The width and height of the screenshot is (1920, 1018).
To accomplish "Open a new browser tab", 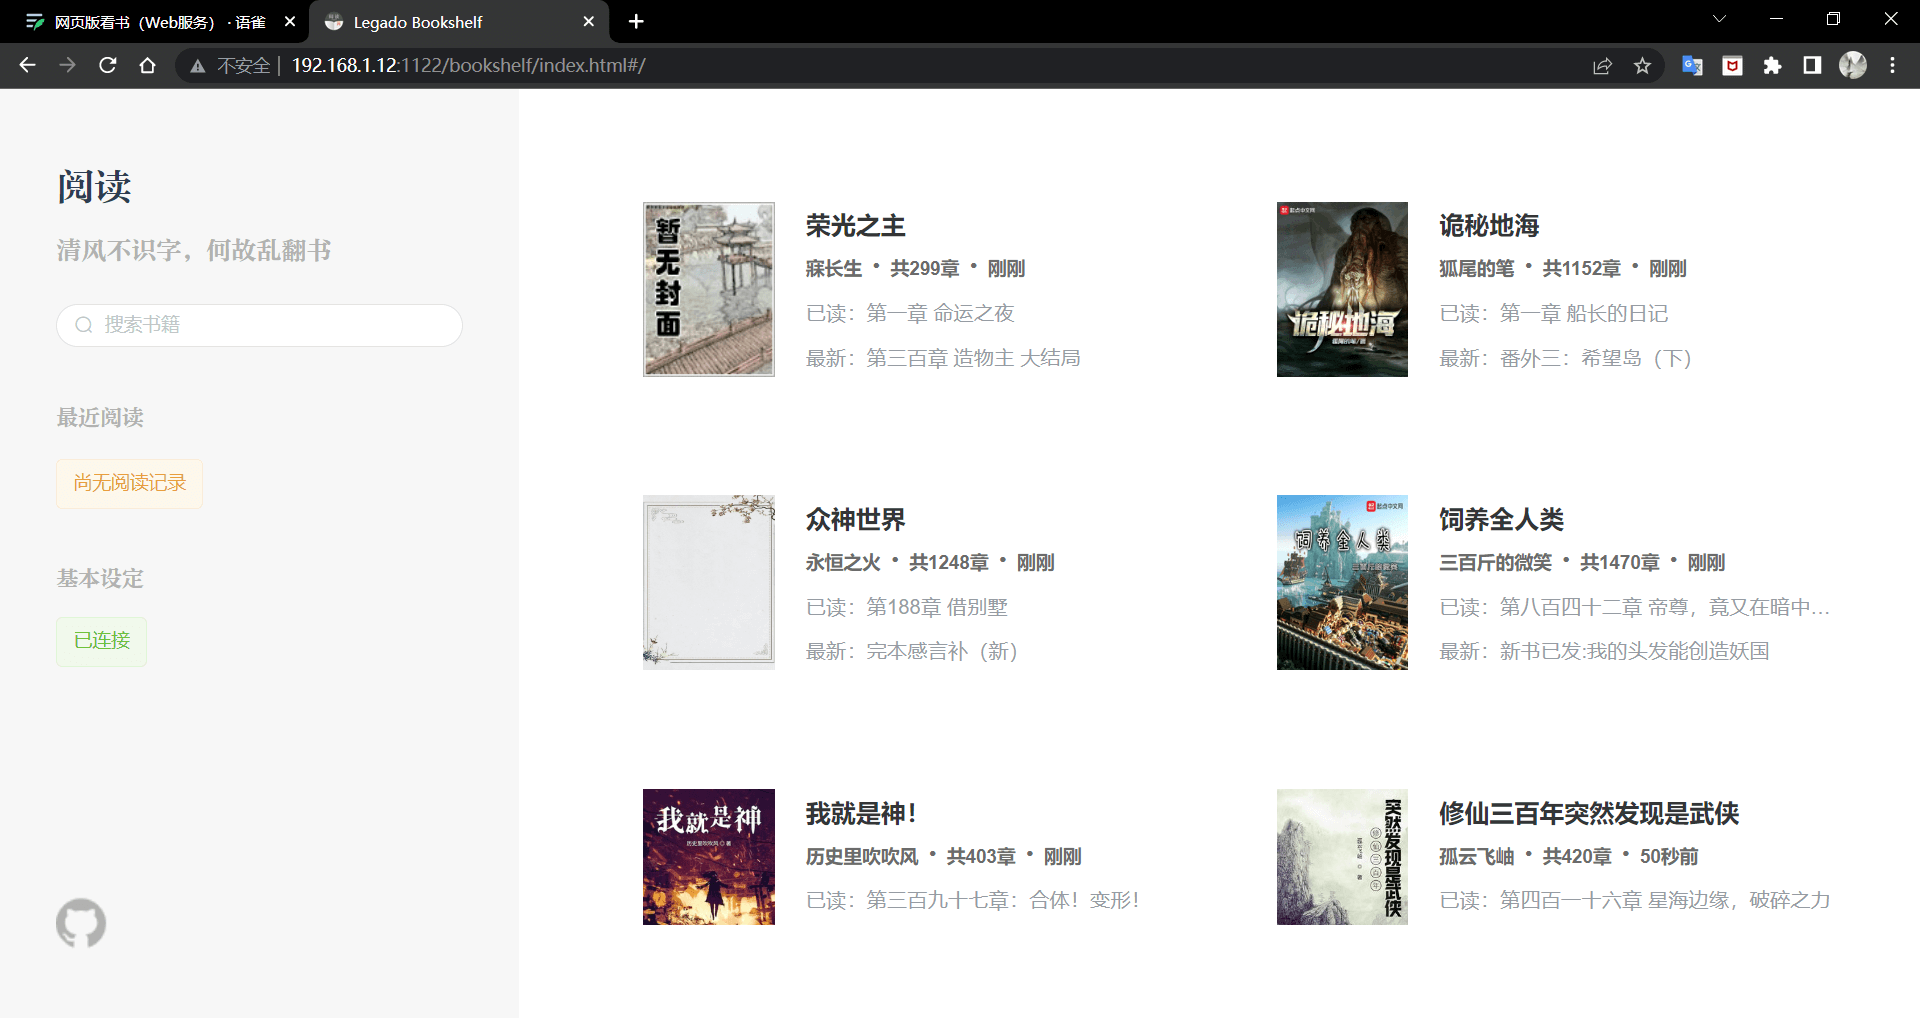I will pyautogui.click(x=636, y=21).
